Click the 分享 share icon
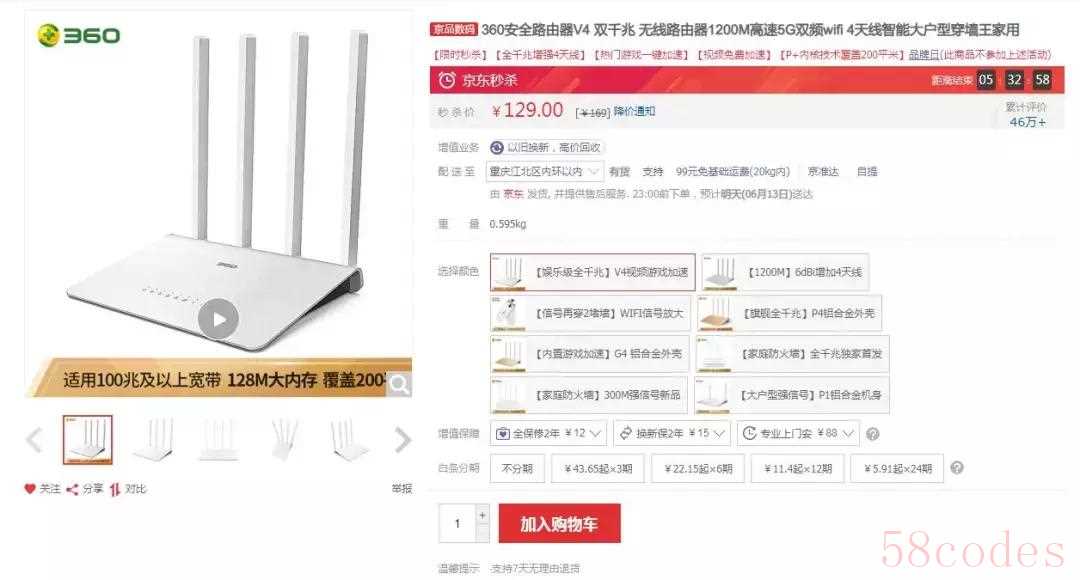The width and height of the screenshot is (1080, 580). (72, 489)
